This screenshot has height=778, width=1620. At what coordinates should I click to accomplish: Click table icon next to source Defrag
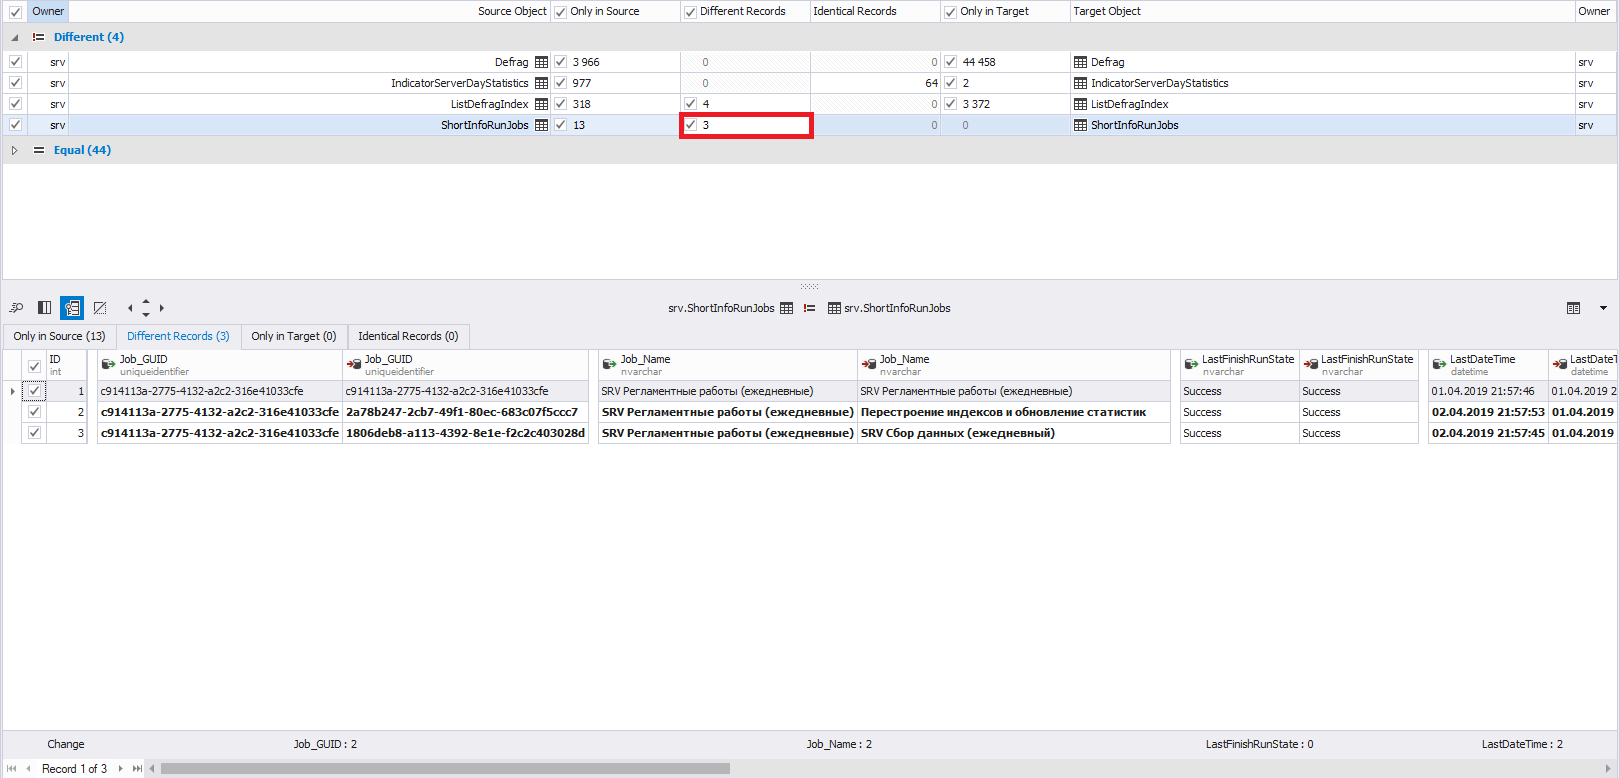[541, 62]
